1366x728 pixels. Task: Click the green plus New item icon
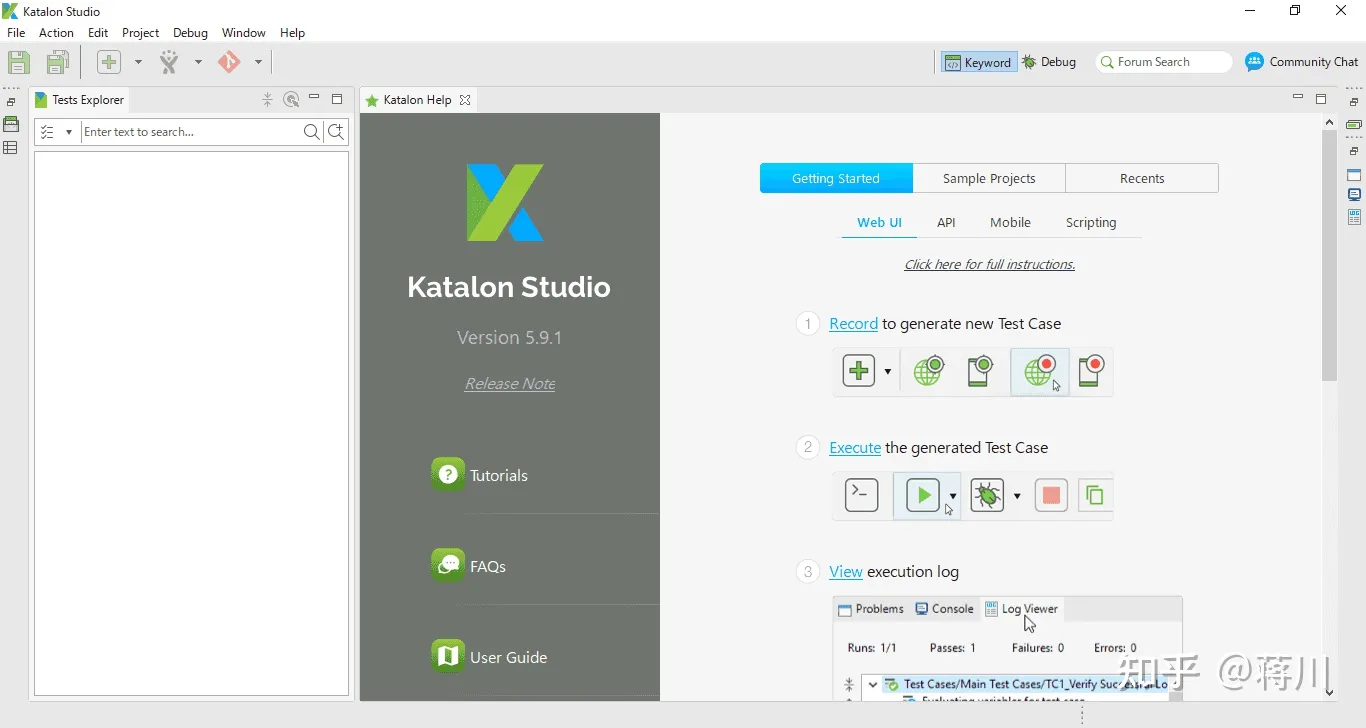pos(109,62)
